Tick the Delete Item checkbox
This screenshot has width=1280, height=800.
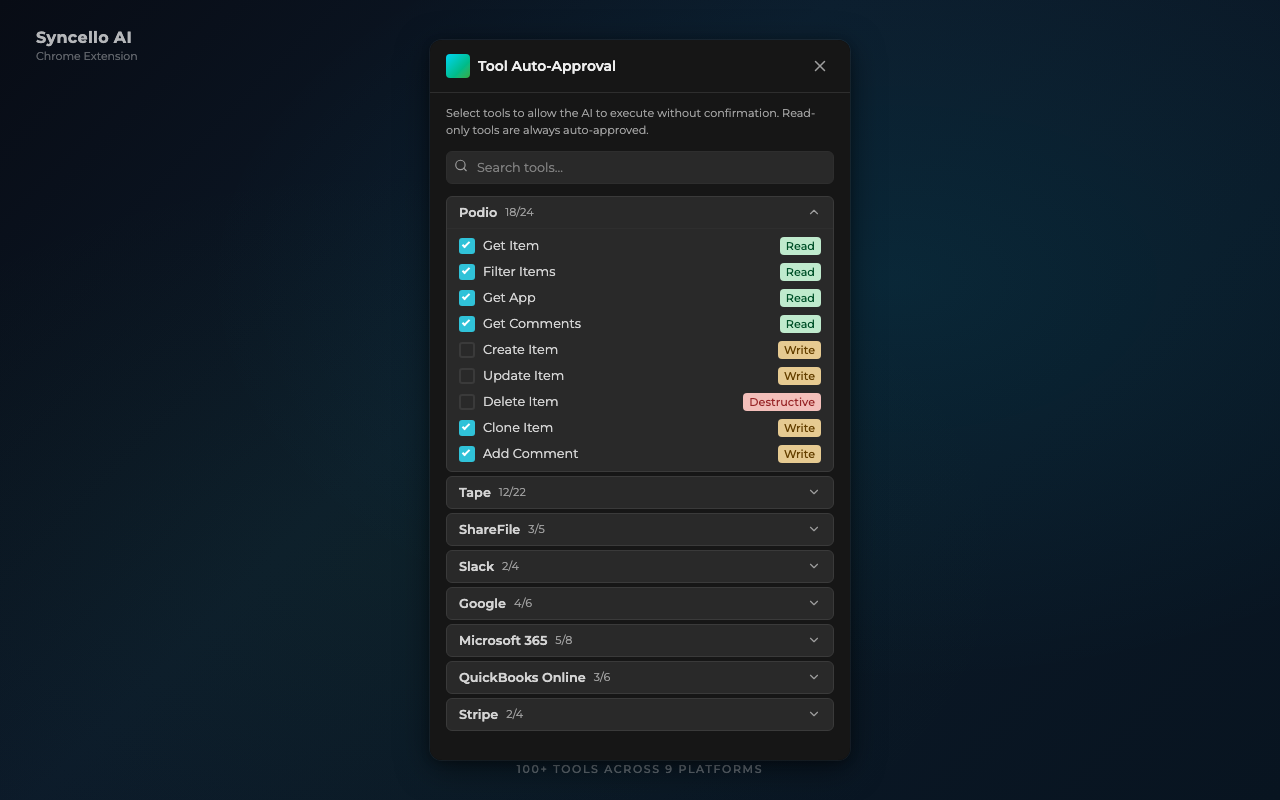click(x=467, y=402)
